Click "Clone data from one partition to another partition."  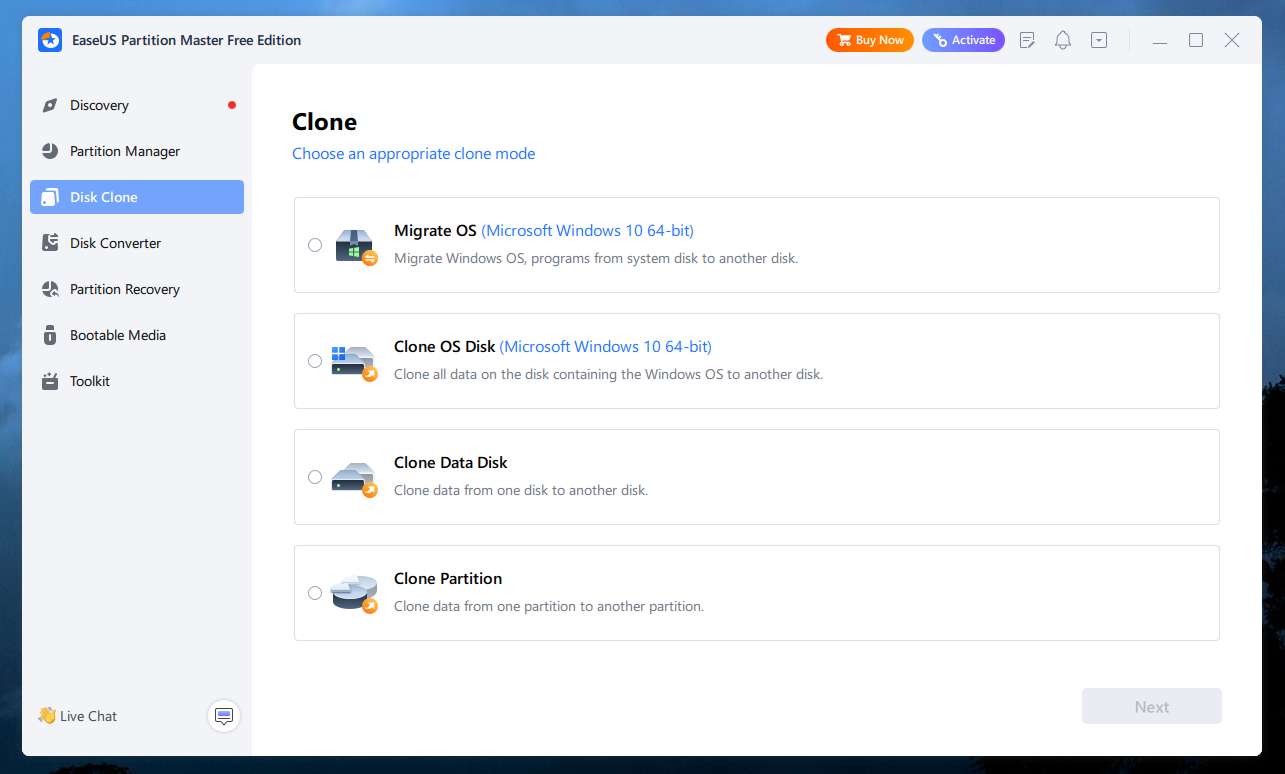[549, 606]
